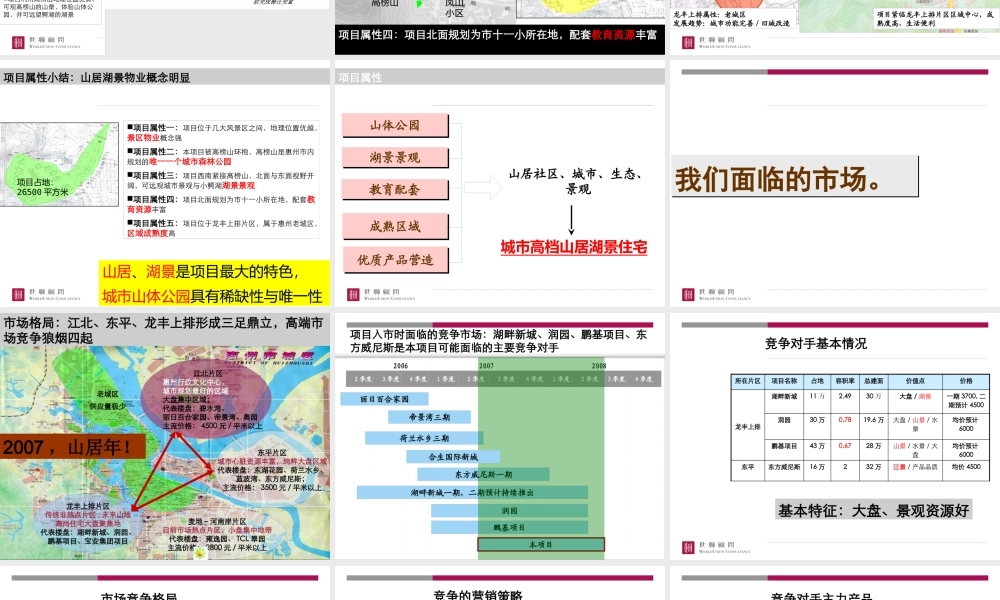Select the 项目入市时面临的竞争市场 timeline slide

[x=499, y=439]
